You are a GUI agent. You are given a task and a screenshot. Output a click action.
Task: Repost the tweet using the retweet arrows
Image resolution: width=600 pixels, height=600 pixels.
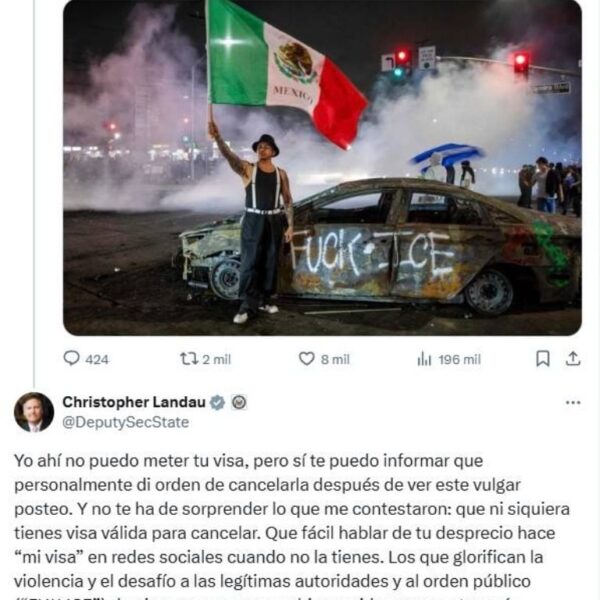(x=189, y=359)
